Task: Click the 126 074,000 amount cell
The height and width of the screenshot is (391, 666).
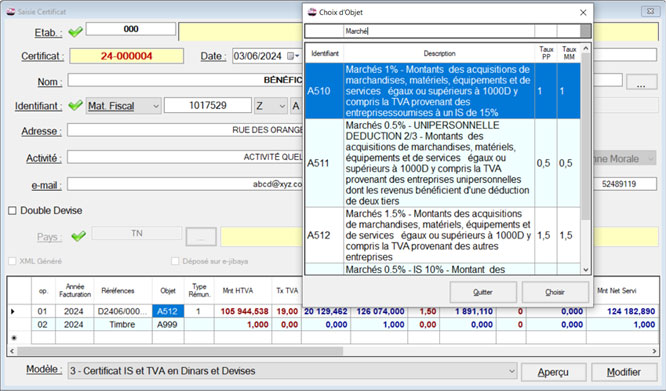Action: [379, 311]
